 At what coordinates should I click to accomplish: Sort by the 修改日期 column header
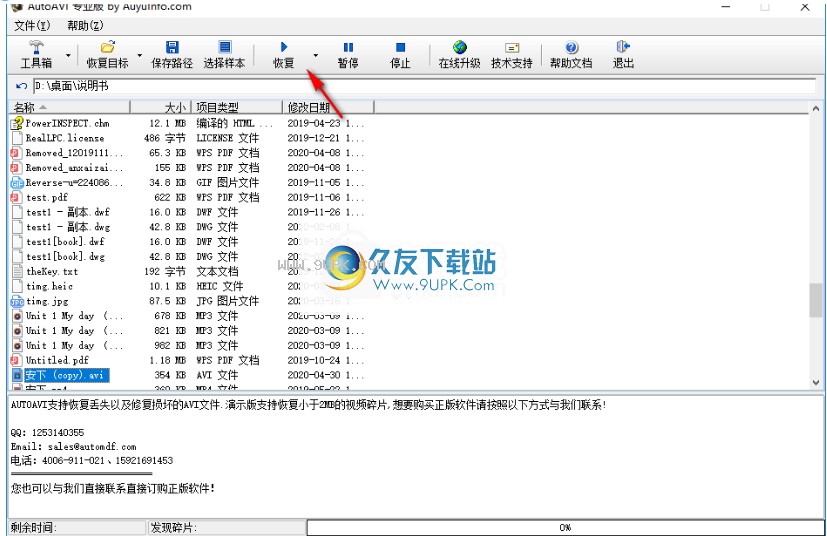click(x=328, y=108)
